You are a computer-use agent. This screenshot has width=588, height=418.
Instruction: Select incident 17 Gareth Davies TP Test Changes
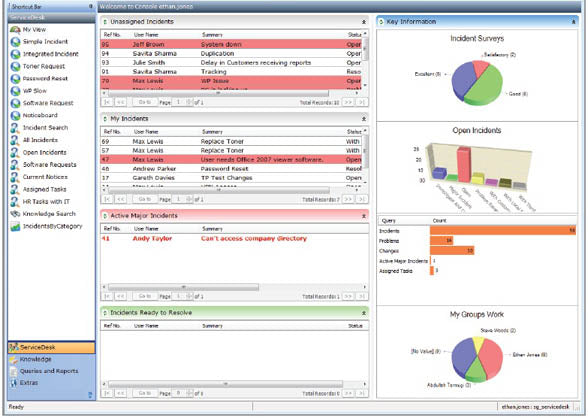pyautogui.click(x=231, y=178)
